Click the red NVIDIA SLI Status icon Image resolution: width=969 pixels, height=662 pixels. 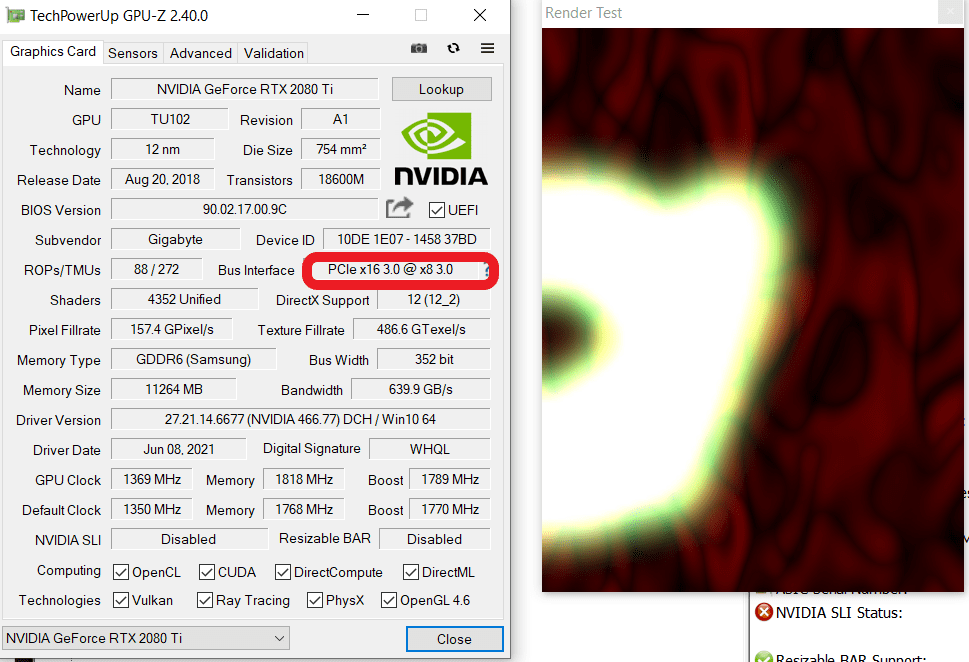tap(764, 612)
